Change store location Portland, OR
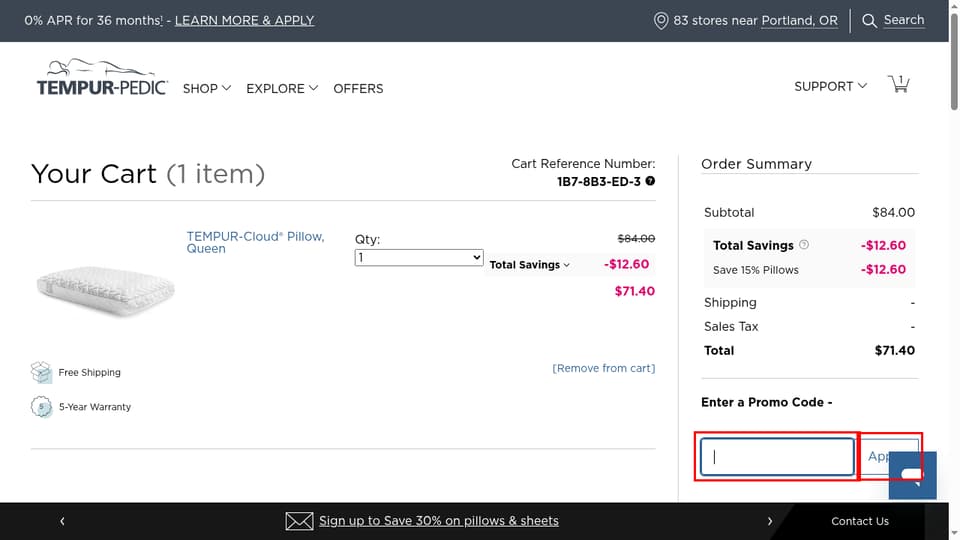The image size is (960, 540). coord(799,20)
